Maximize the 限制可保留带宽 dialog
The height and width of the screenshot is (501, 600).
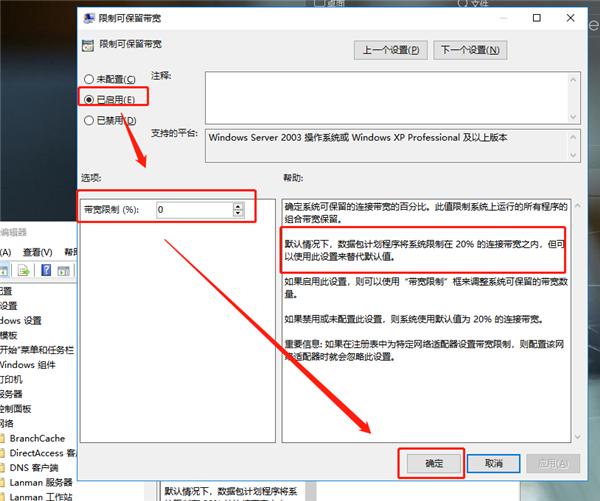tap(537, 18)
